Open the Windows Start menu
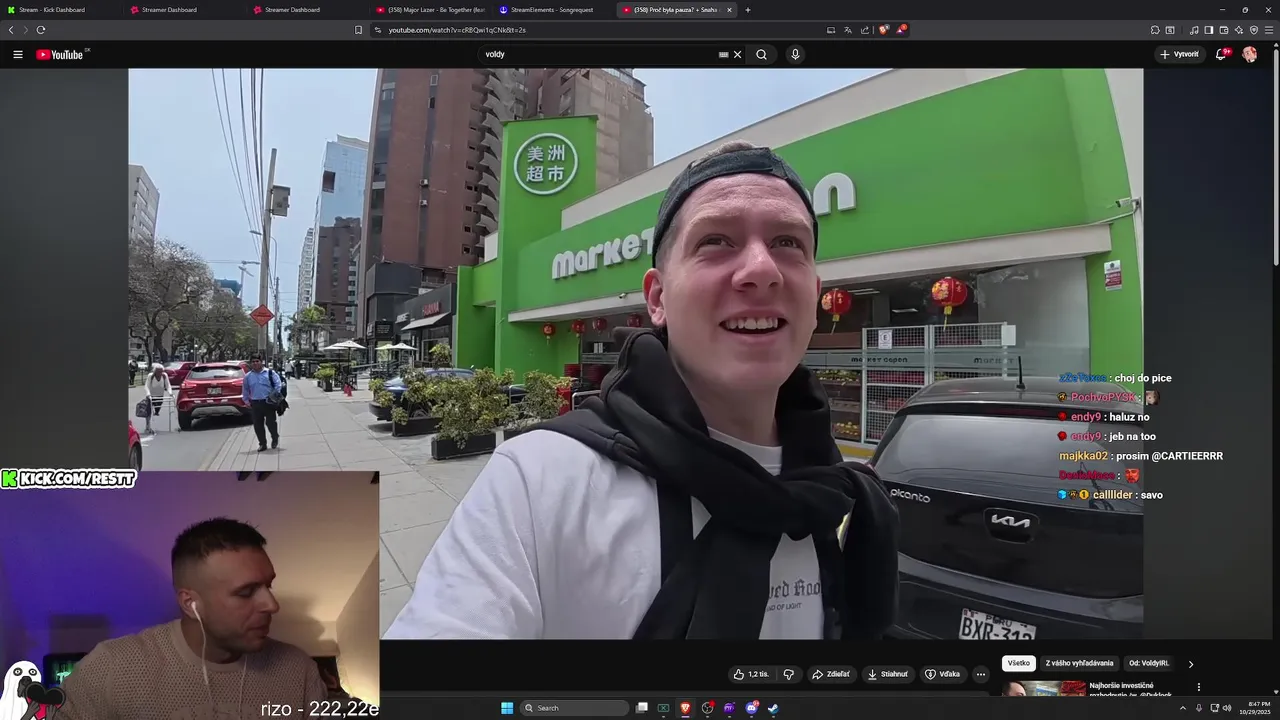1280x720 pixels. (507, 708)
